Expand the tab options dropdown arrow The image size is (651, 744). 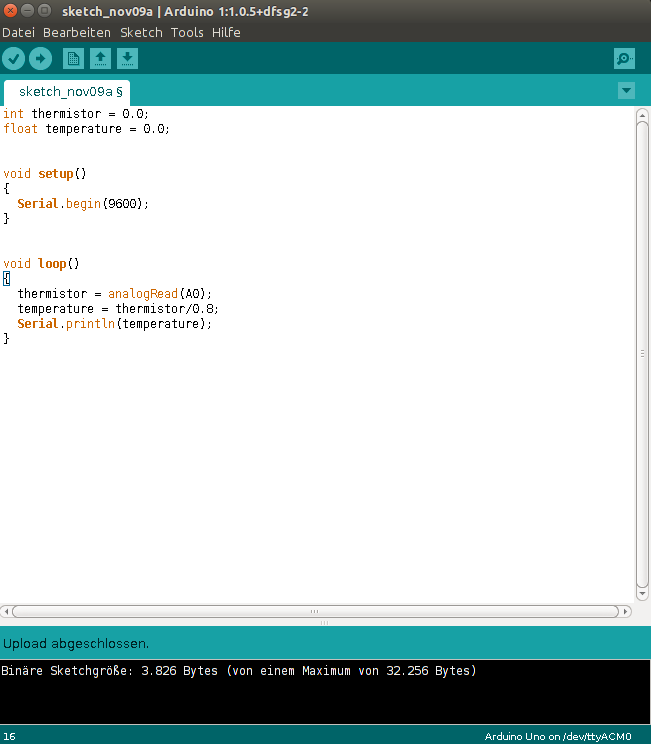coord(626,90)
